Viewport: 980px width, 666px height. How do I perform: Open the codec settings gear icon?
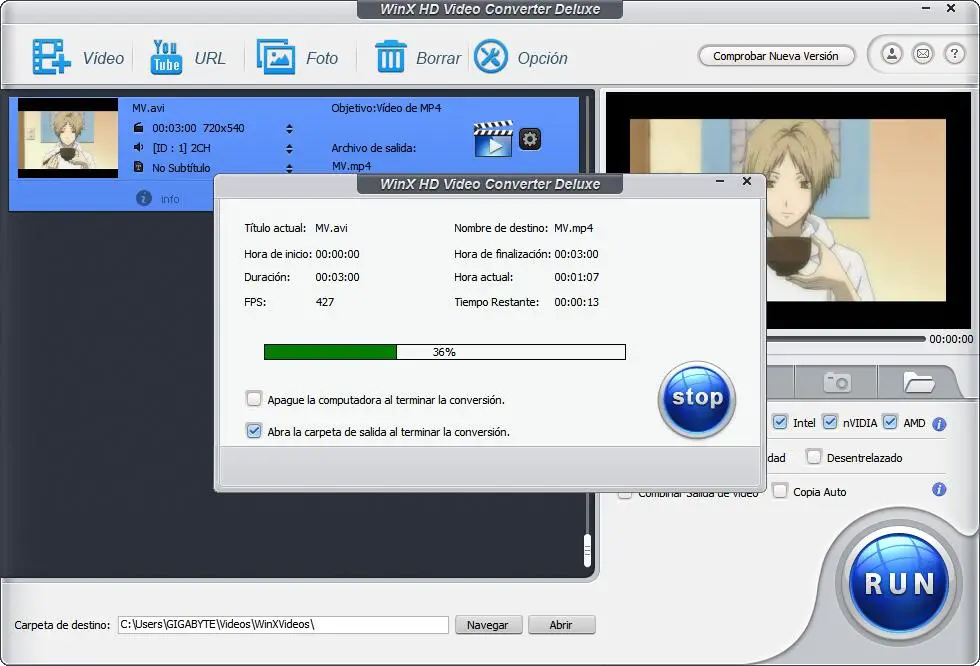point(530,139)
